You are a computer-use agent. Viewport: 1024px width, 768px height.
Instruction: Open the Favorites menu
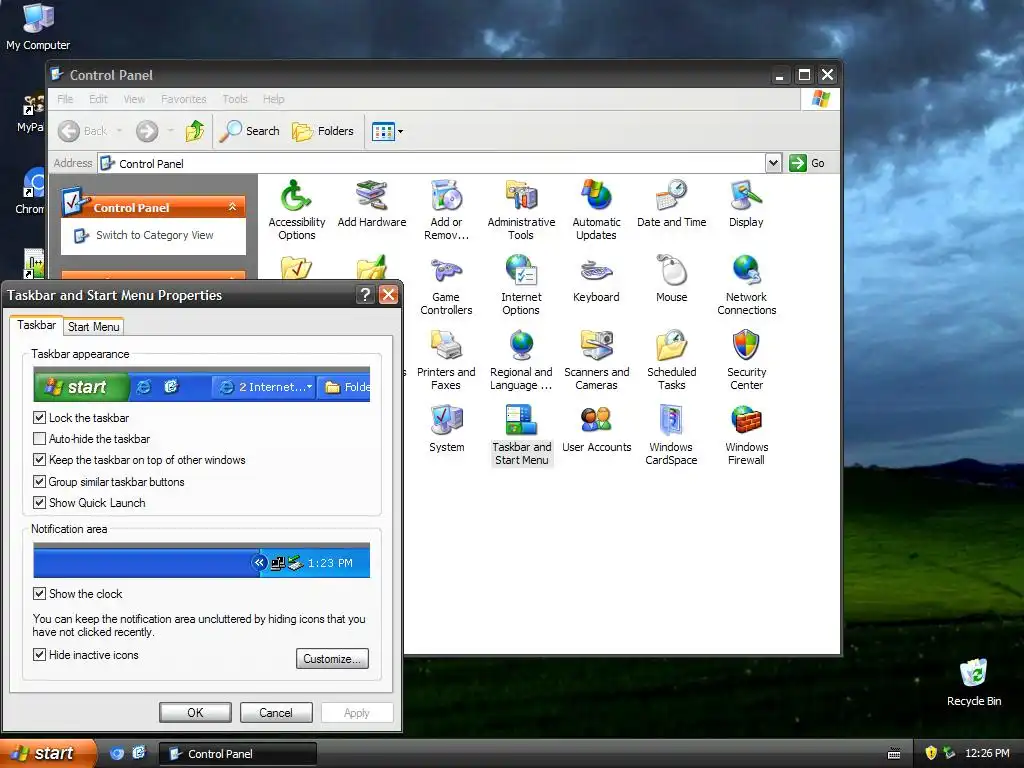184,99
